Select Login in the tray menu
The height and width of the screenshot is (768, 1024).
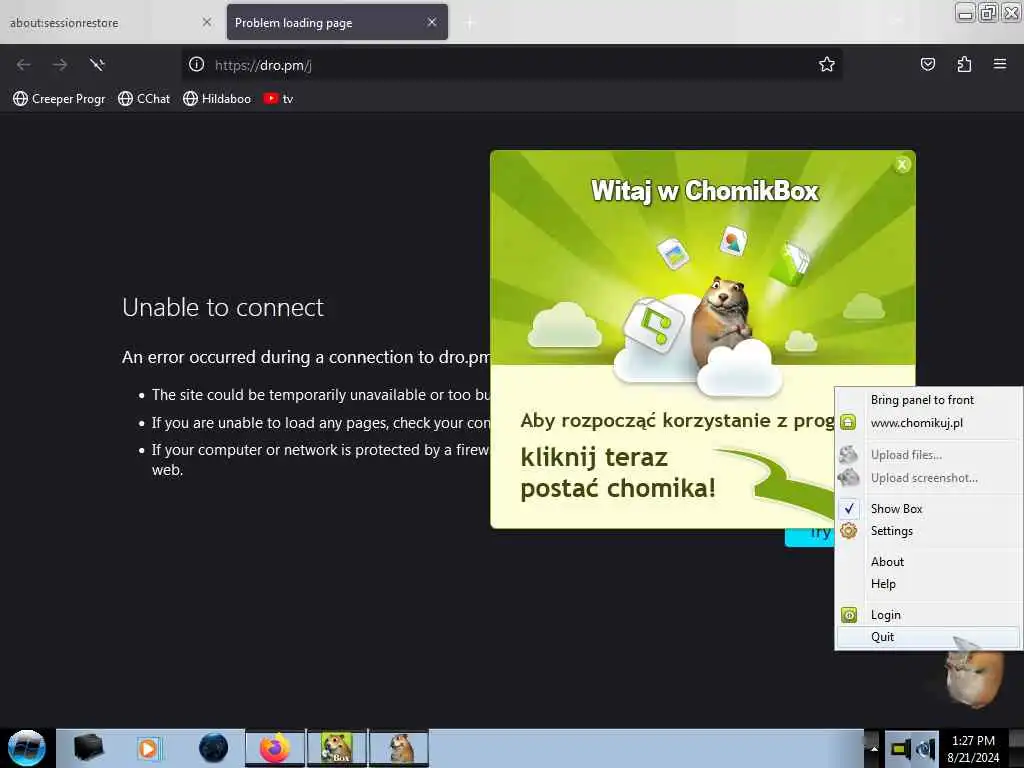(x=928, y=615)
